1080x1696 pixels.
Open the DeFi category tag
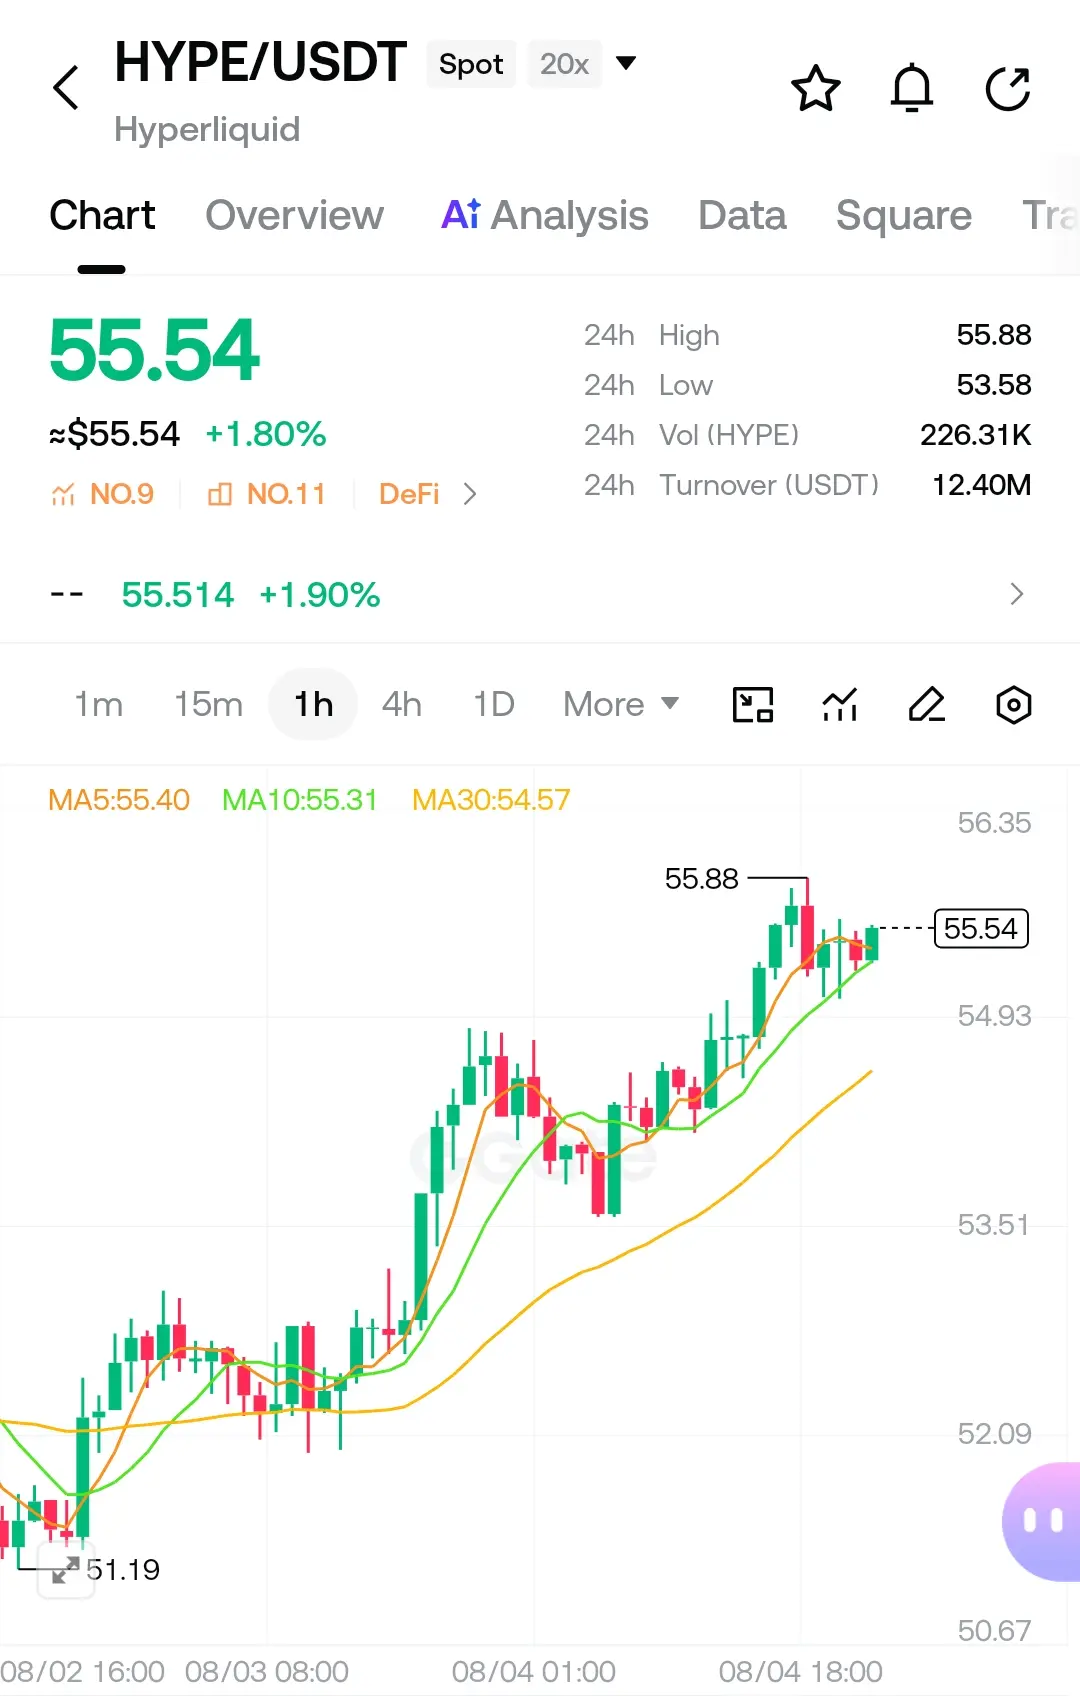(x=409, y=494)
